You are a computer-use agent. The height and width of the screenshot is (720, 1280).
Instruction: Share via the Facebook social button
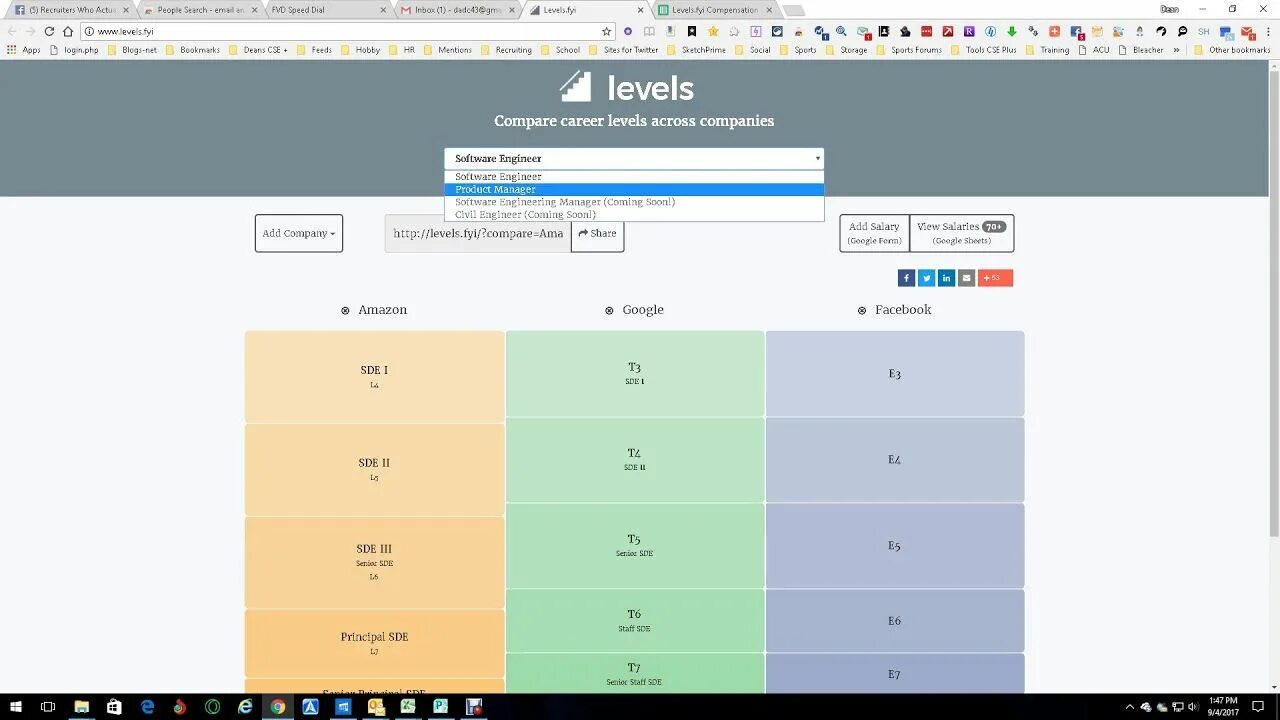[906, 278]
